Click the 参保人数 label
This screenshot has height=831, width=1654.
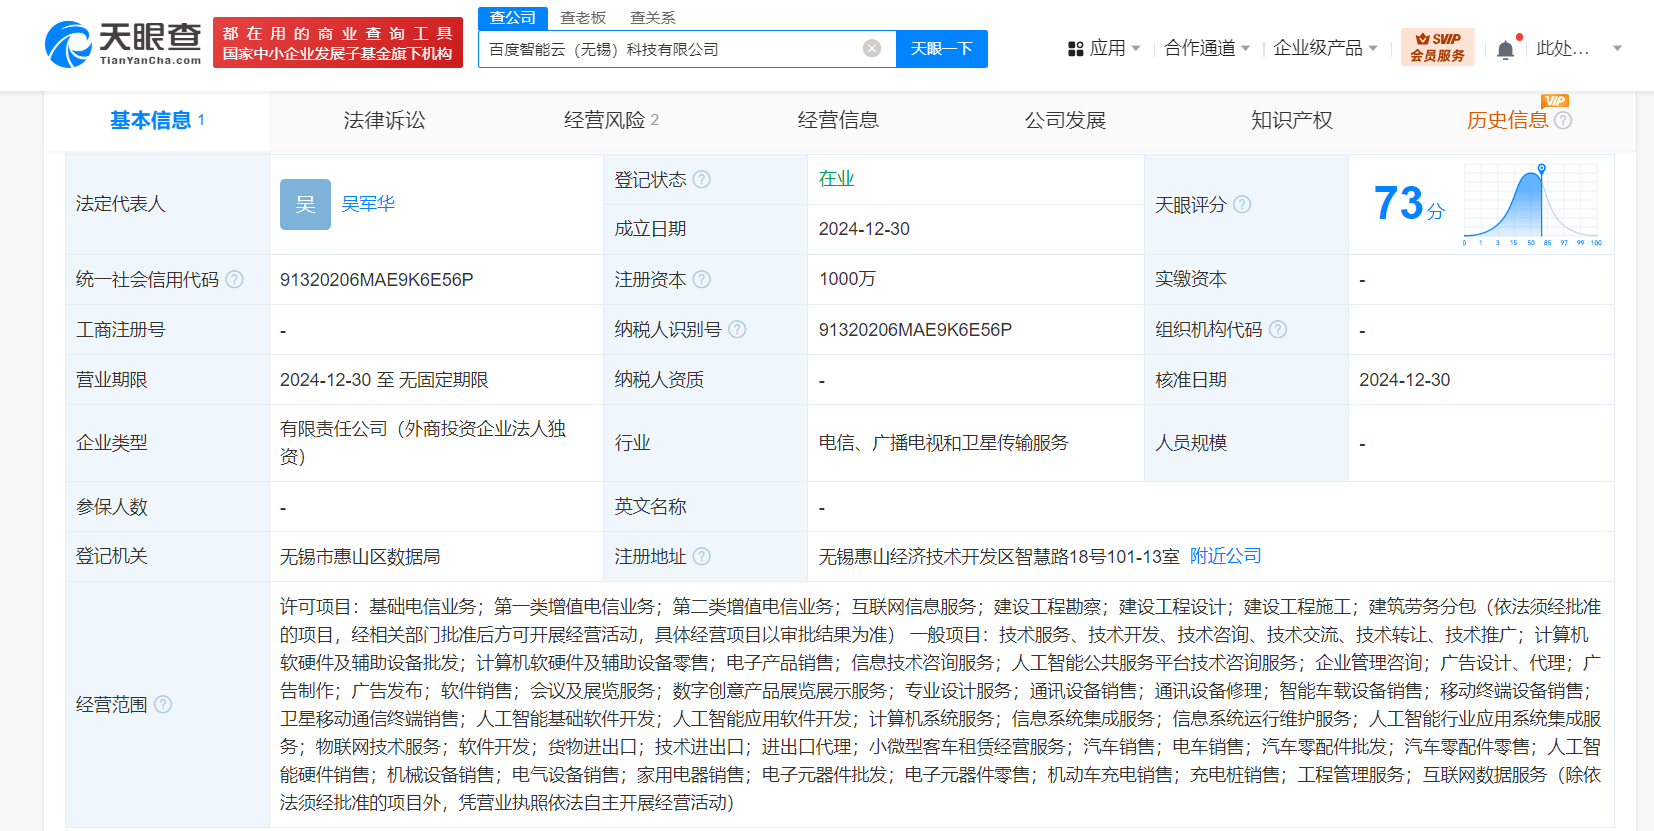112,507
